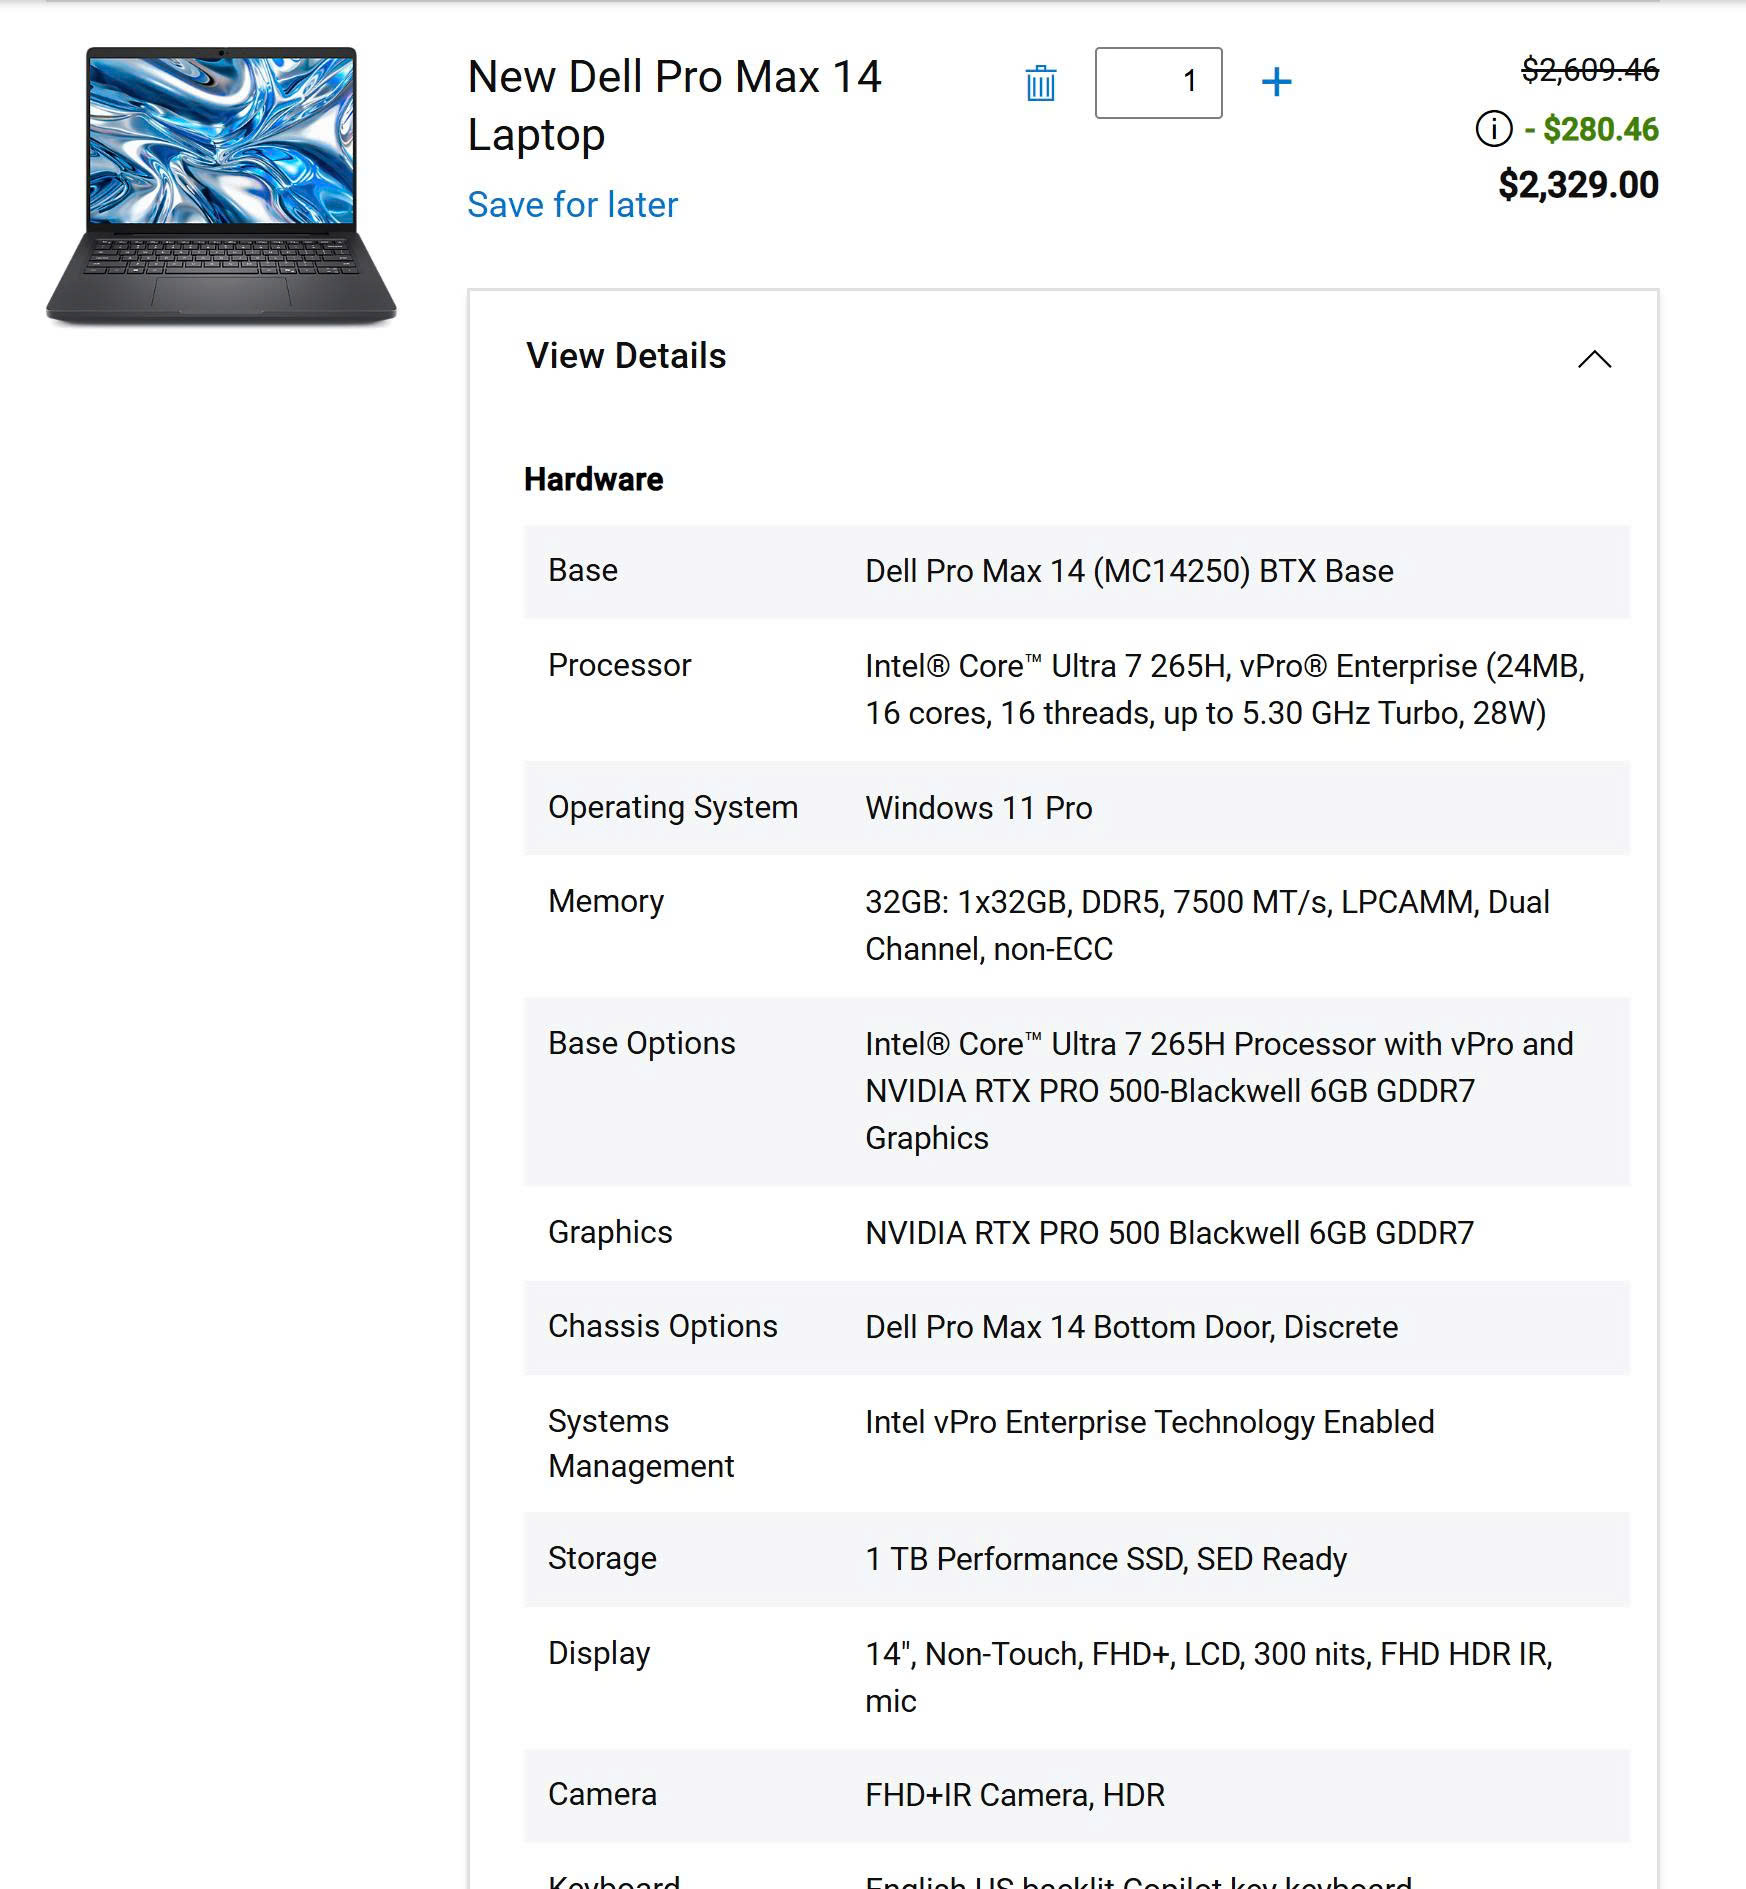
Task: Select the Windows 11 Pro operating system value
Action: [978, 808]
